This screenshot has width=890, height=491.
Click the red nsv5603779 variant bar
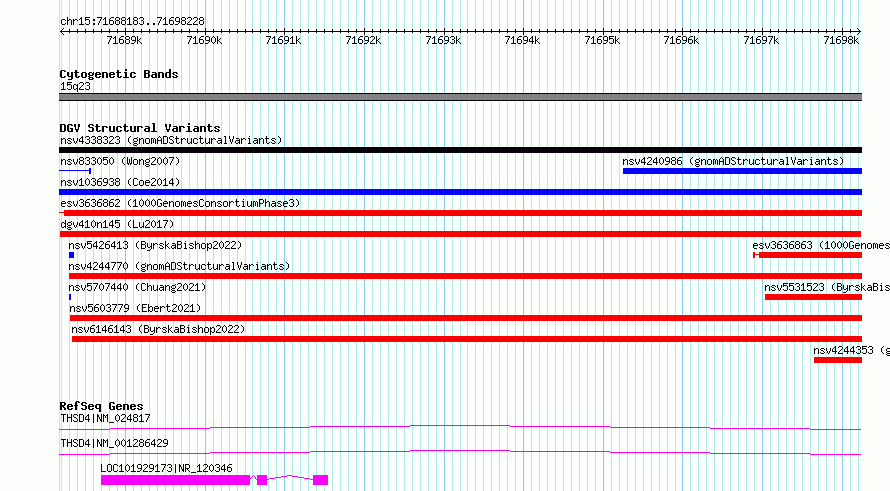coord(466,318)
